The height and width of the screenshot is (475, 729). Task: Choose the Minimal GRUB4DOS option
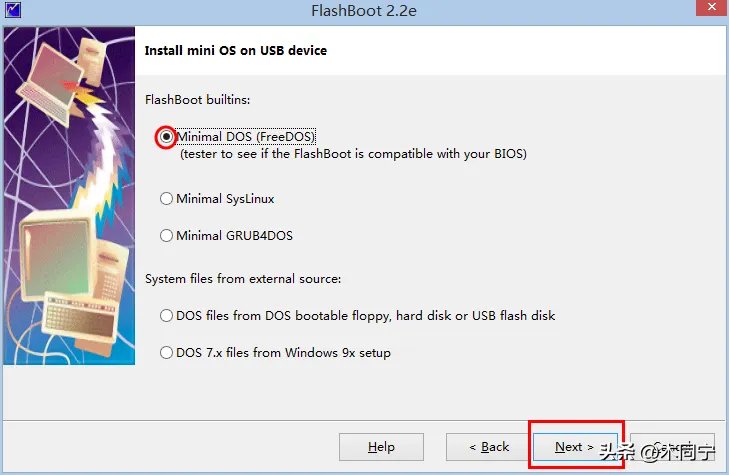pos(166,236)
